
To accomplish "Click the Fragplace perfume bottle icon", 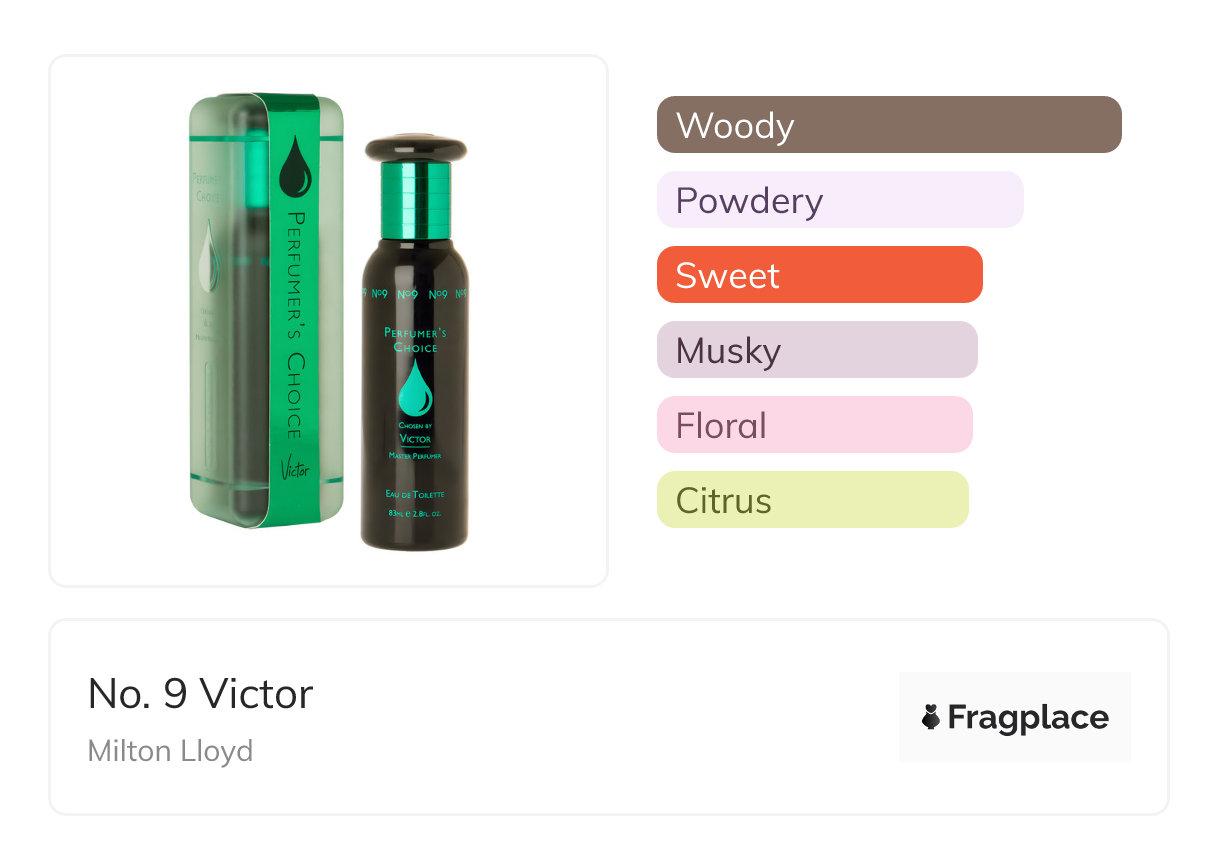I will coord(931,717).
